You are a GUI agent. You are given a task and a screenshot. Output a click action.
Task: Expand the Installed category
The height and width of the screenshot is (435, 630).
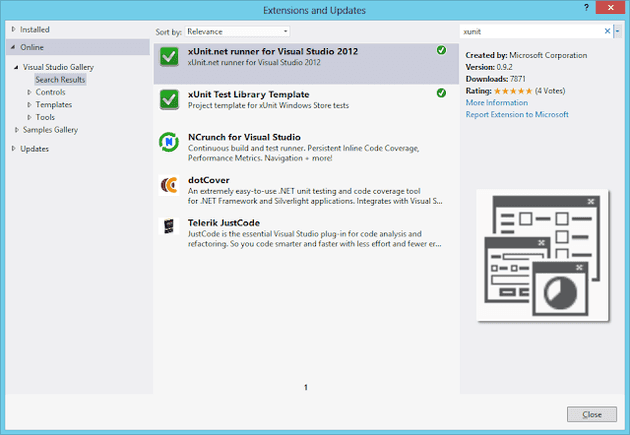click(x=14, y=29)
